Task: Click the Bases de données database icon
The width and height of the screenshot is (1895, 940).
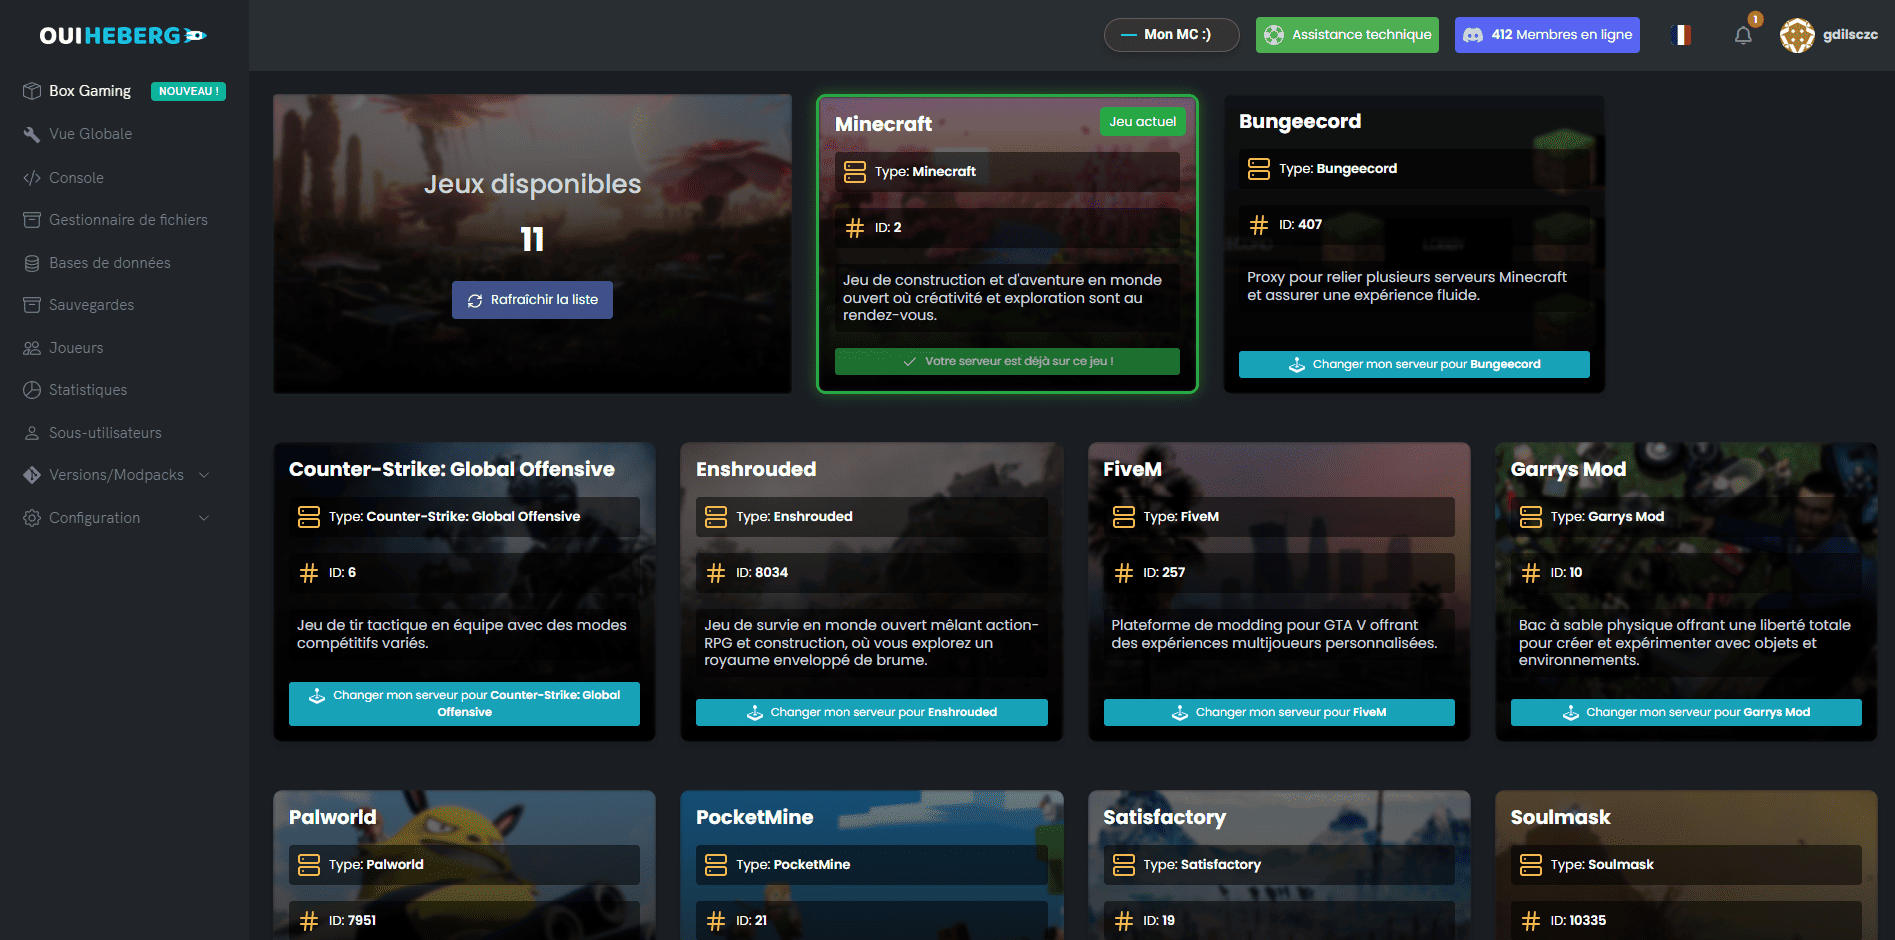Action: (32, 263)
